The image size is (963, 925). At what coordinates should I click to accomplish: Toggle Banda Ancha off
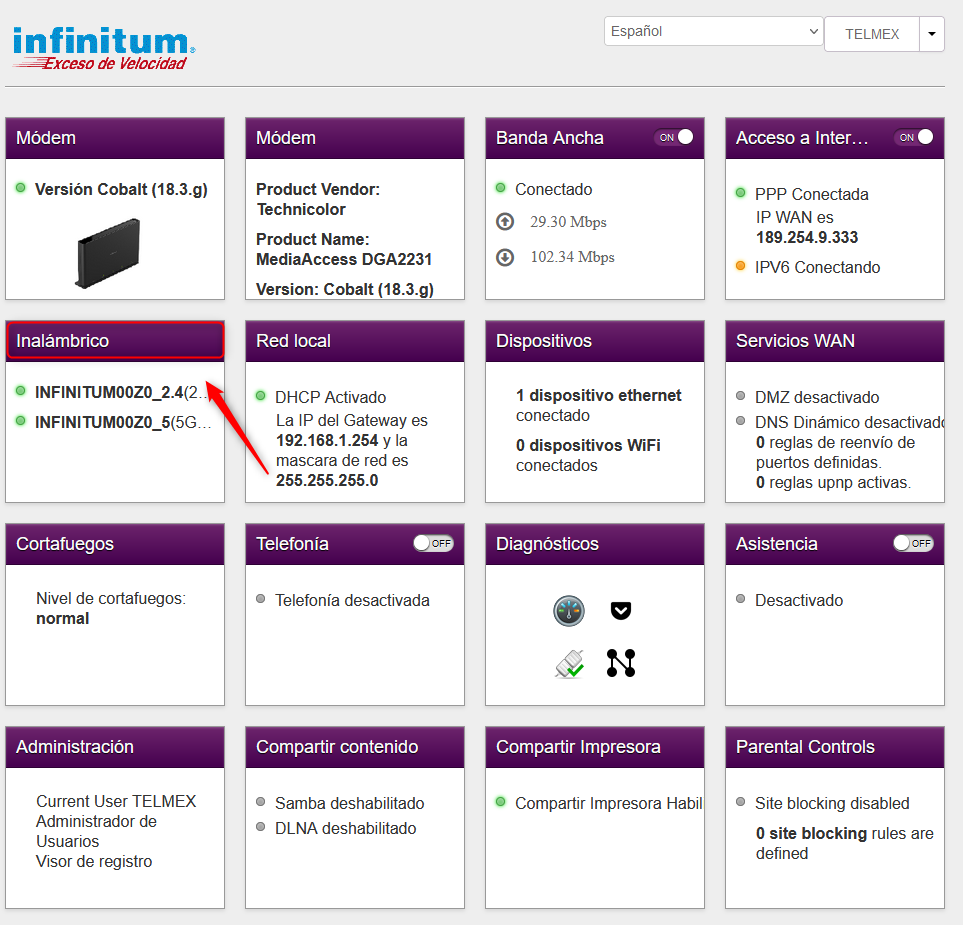click(674, 138)
